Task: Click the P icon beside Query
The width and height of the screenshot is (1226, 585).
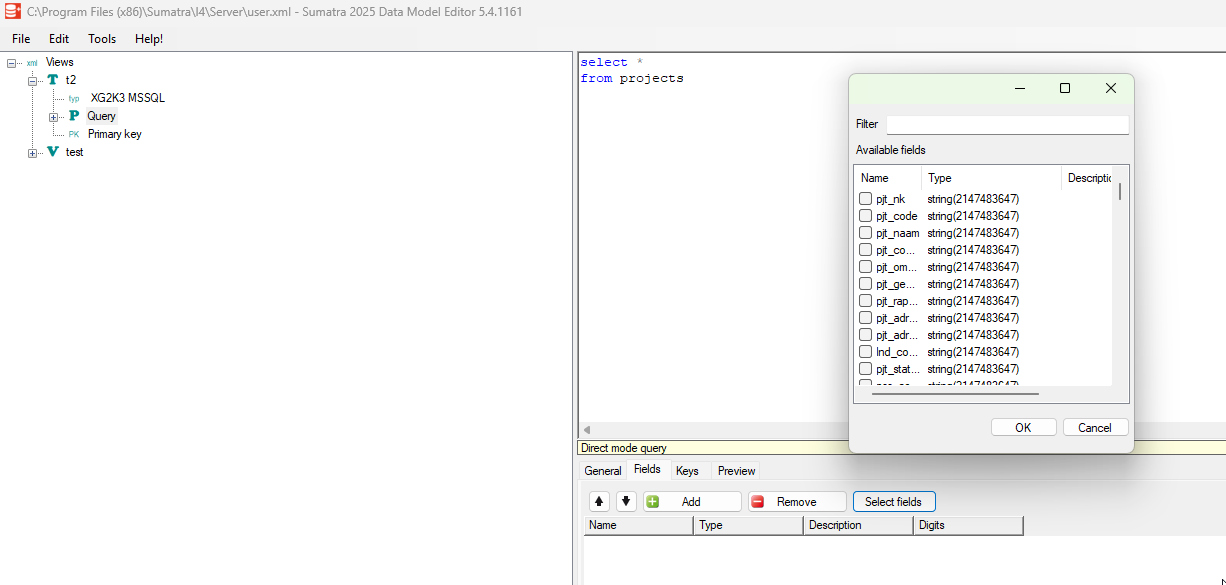Action: [74, 116]
